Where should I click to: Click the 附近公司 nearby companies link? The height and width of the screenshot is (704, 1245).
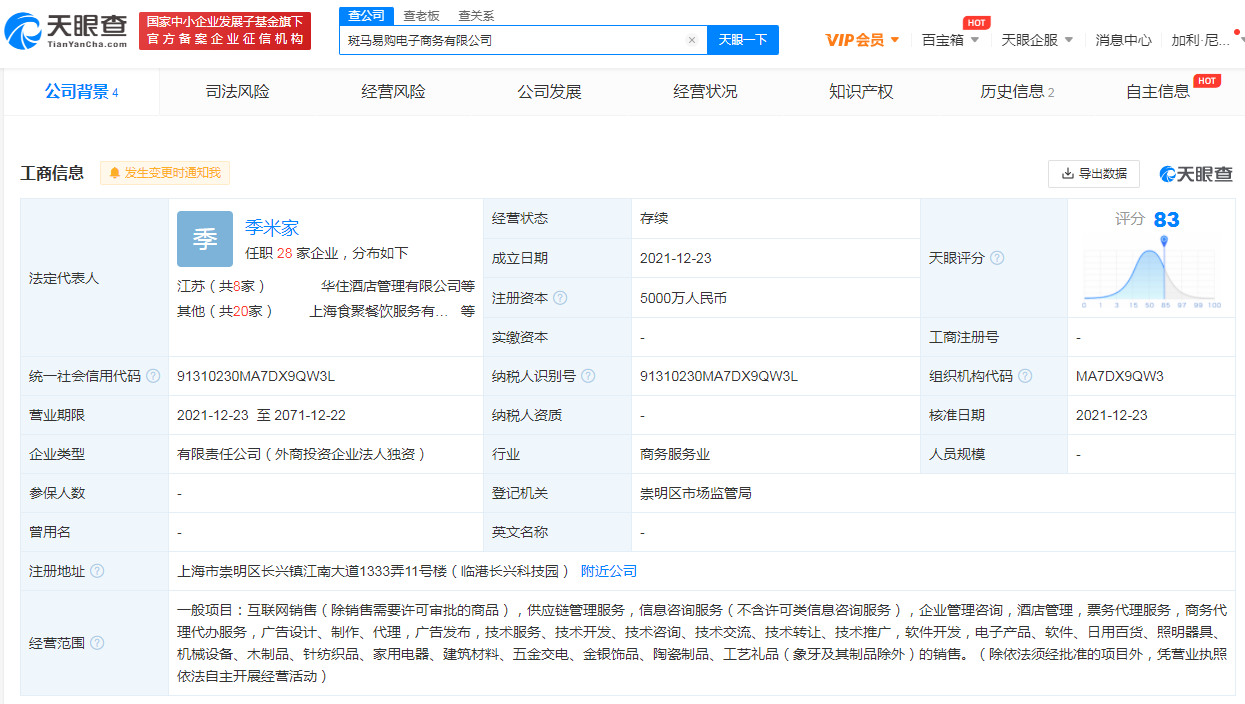coord(609,571)
